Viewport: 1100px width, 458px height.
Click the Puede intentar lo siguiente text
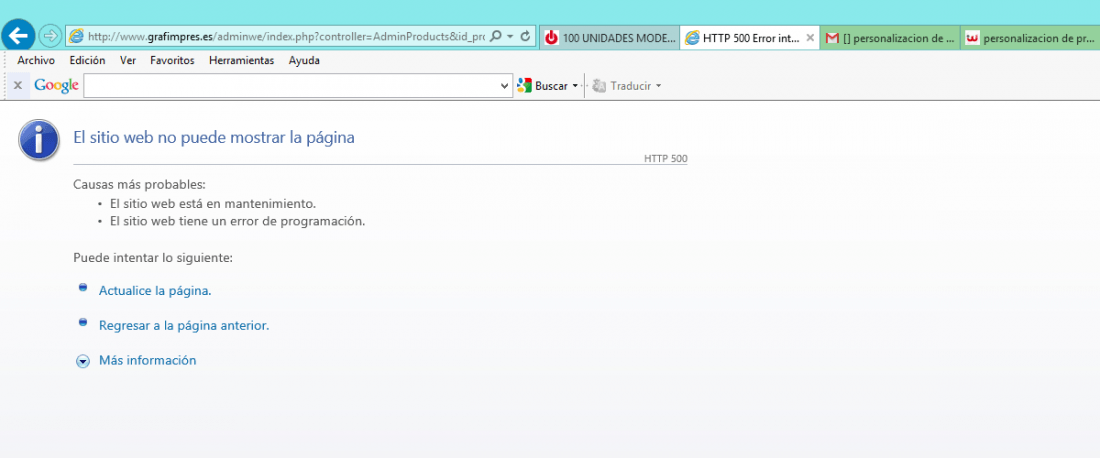(153, 257)
